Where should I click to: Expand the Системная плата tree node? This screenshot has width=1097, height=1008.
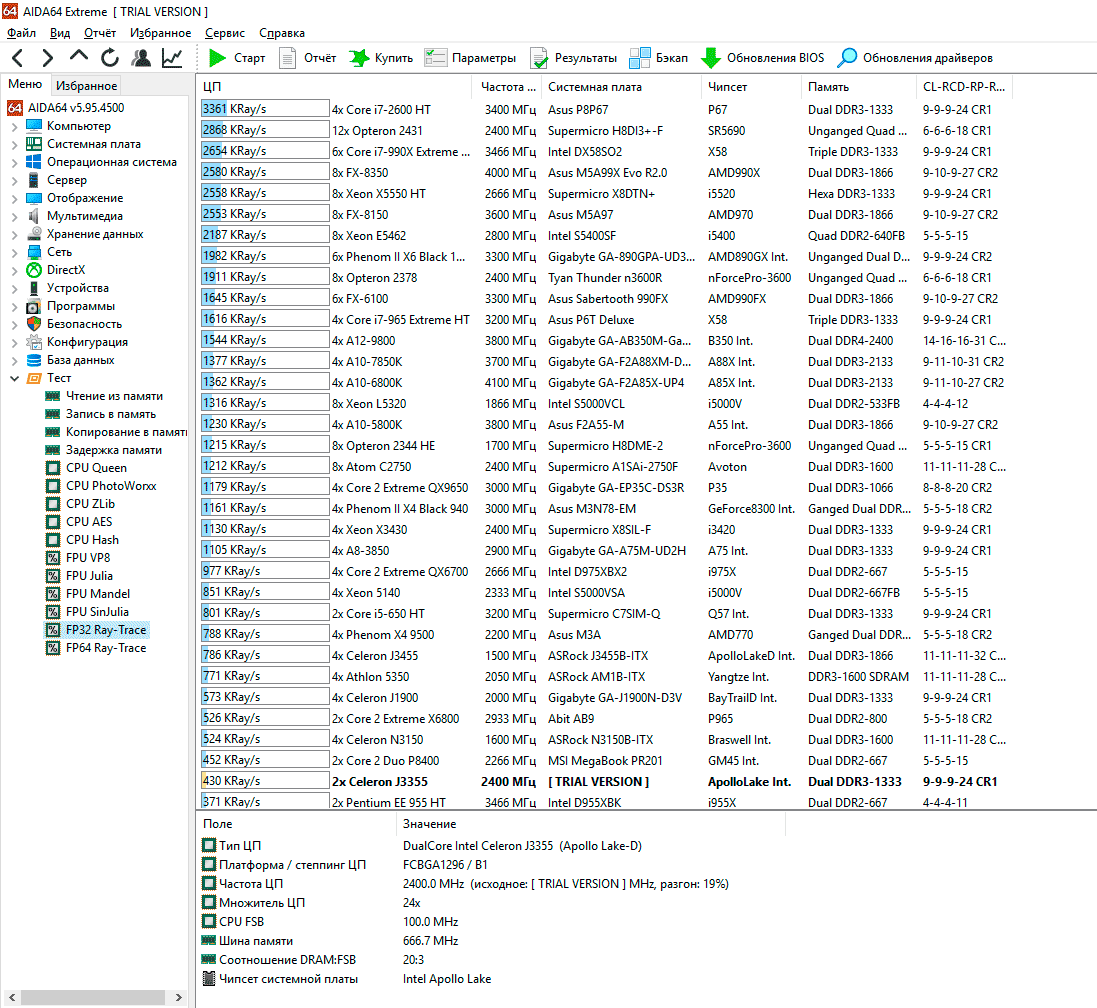tap(14, 145)
